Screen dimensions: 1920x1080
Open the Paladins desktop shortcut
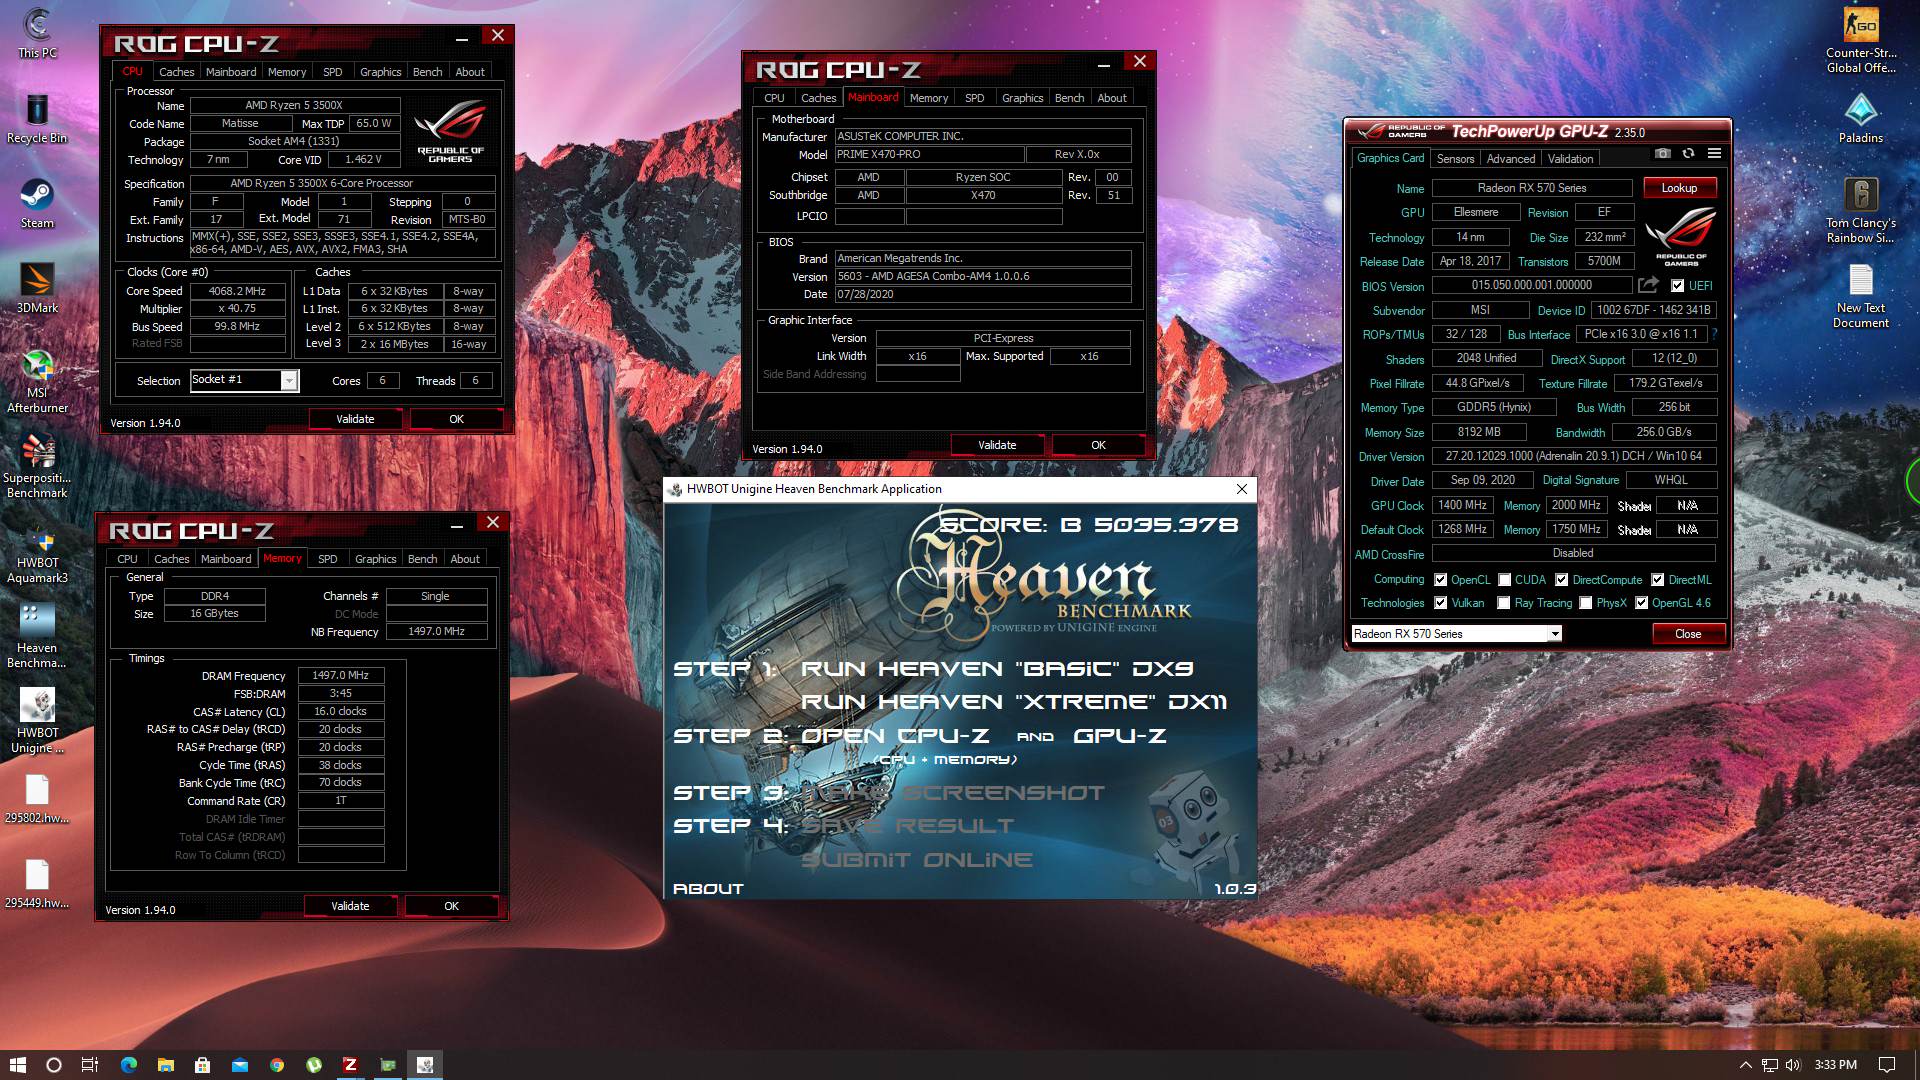click(x=1860, y=118)
